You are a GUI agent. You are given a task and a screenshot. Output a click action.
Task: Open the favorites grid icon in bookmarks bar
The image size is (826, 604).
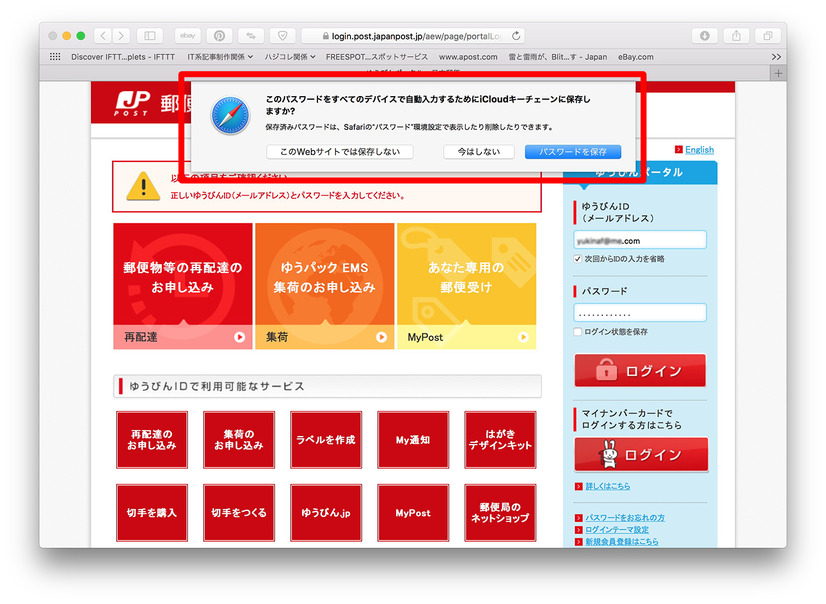55,56
